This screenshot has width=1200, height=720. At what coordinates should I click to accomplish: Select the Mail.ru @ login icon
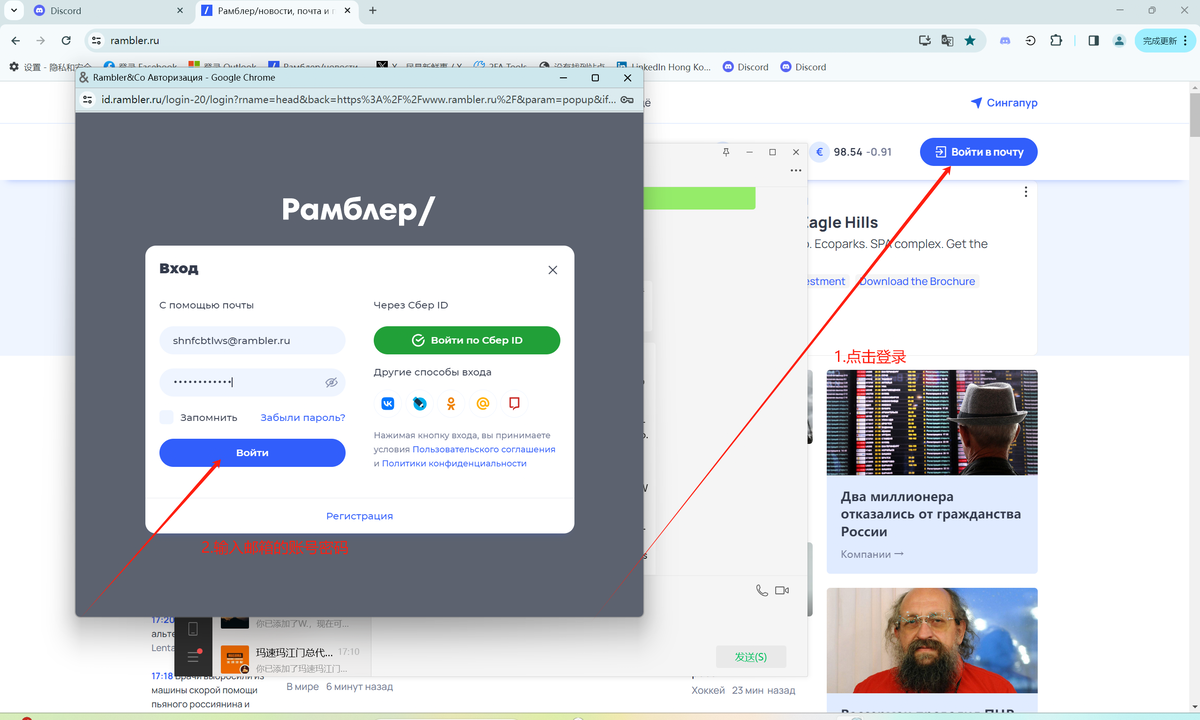pos(483,404)
